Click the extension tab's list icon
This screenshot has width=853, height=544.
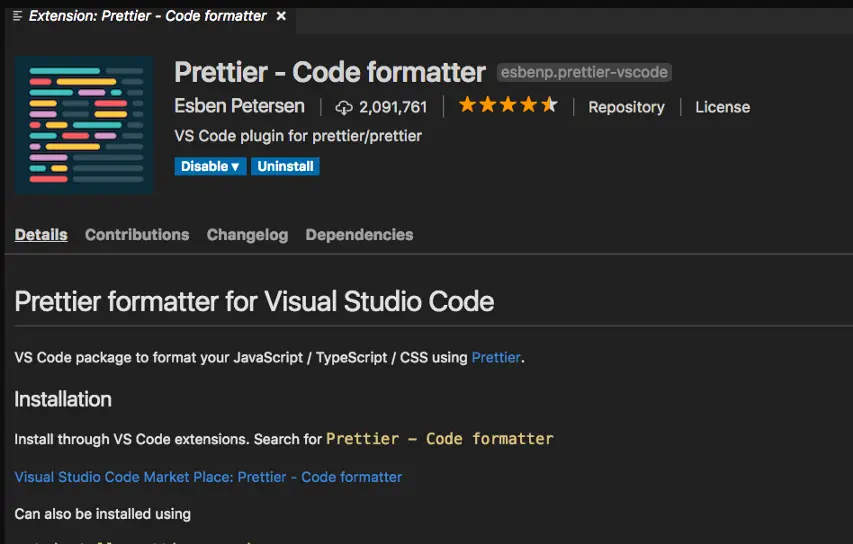[x=17, y=16]
